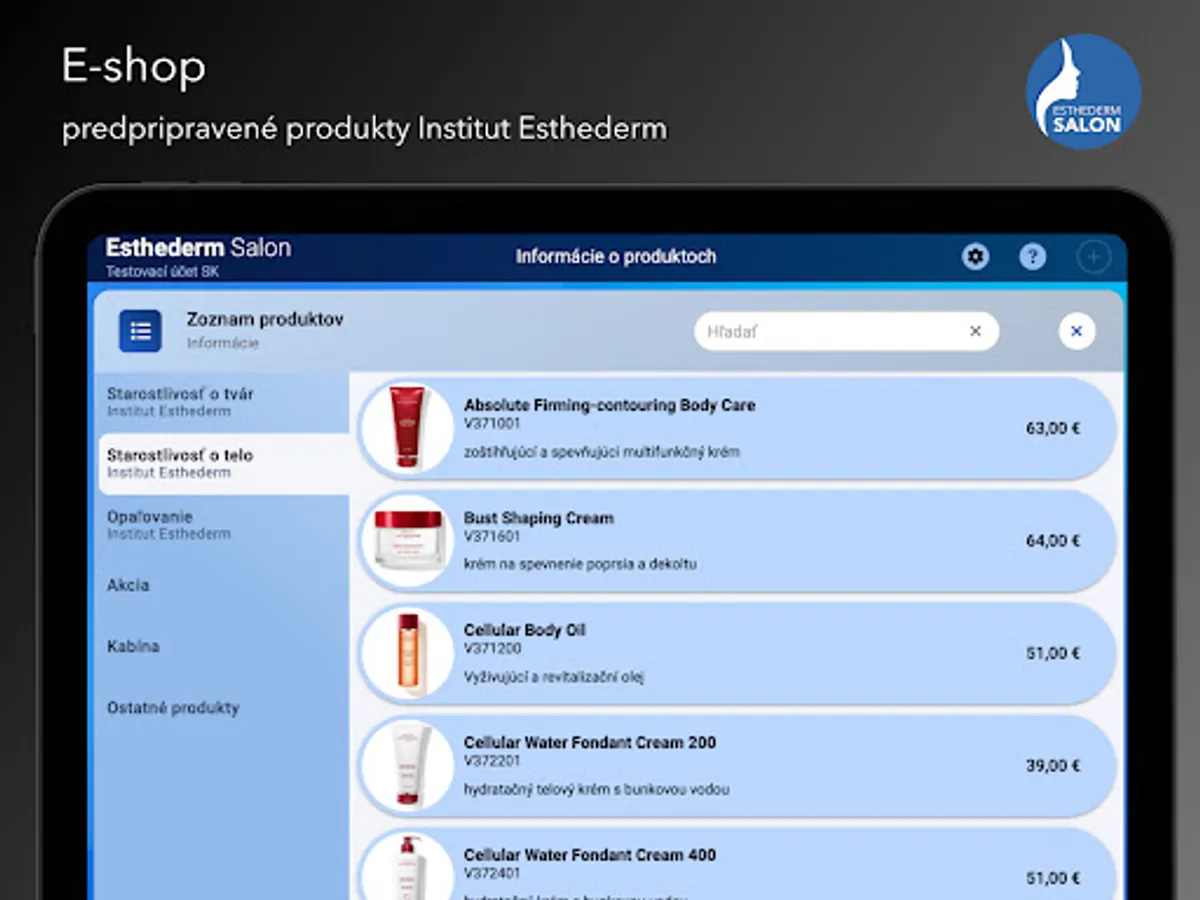Viewport: 1200px width, 900px height.
Task: Click the Esthederm Salon logo badge
Action: tap(1083, 91)
